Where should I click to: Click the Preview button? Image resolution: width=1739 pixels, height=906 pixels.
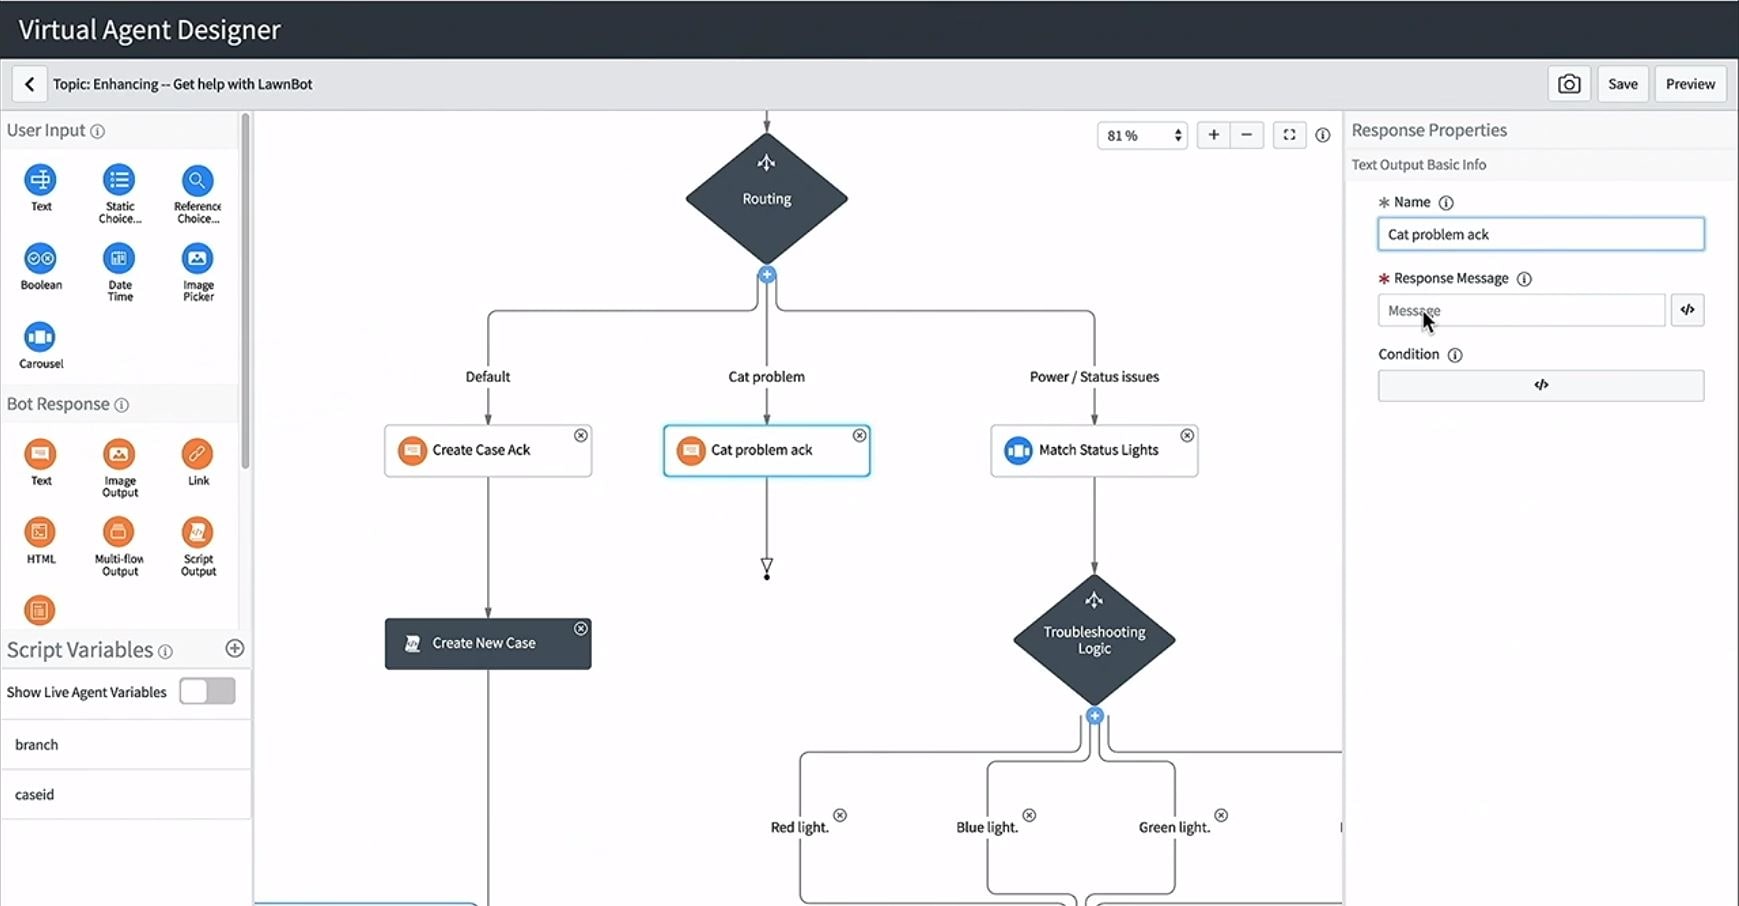click(1690, 83)
